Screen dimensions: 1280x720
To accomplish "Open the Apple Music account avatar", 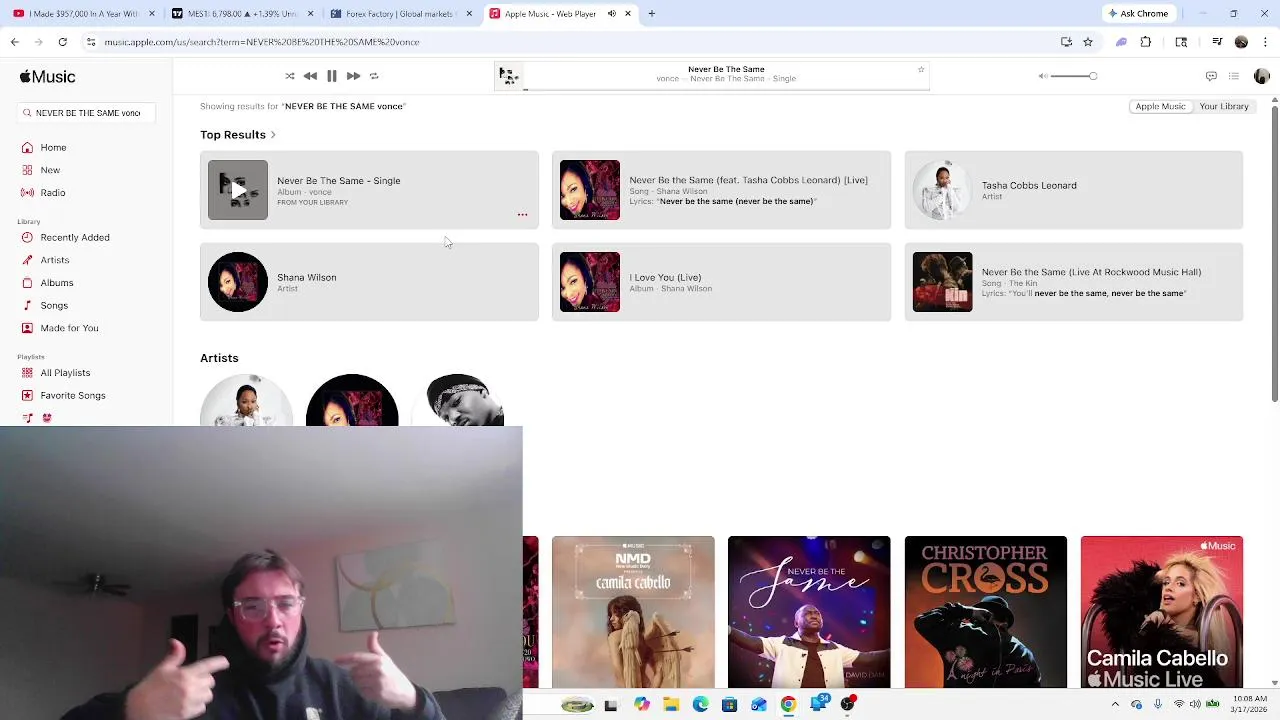I will point(1261,76).
